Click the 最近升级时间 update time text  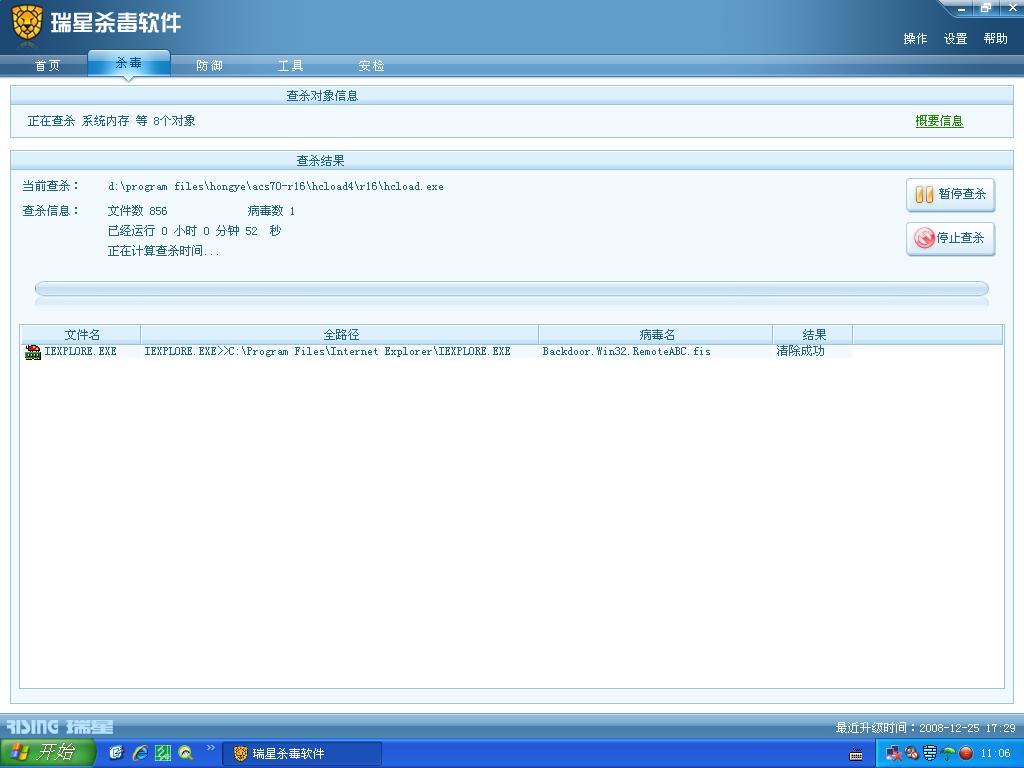[925, 728]
